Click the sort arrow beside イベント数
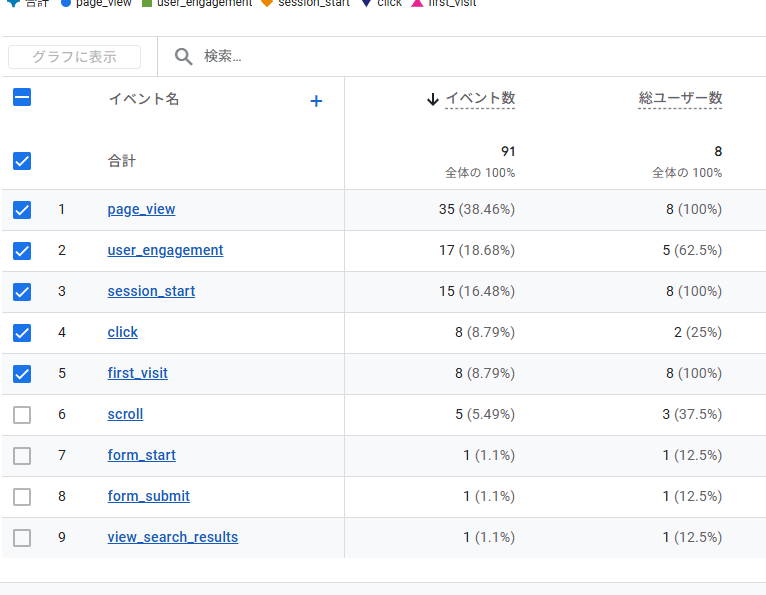The height and width of the screenshot is (595, 766). coord(433,99)
